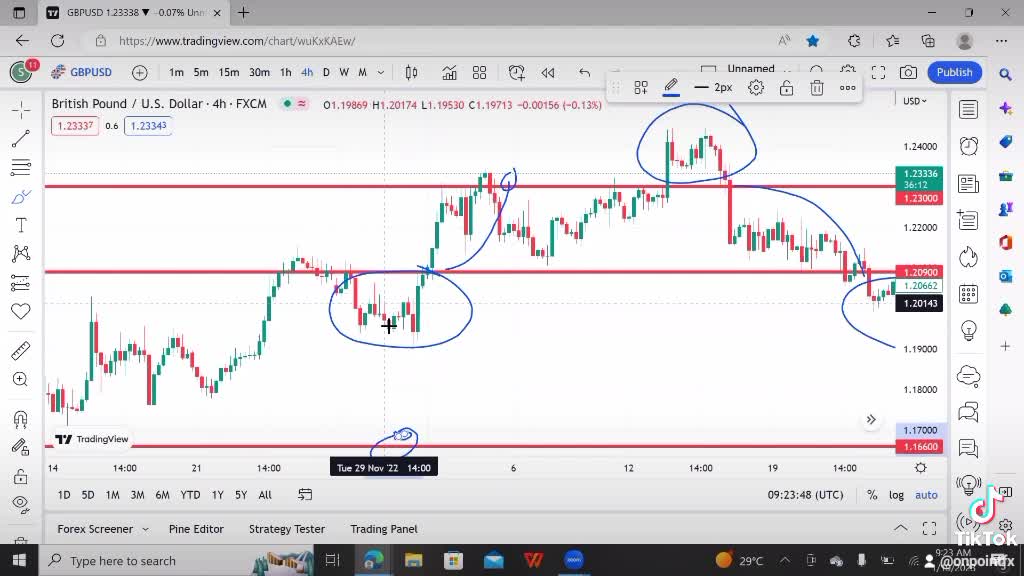
Task: Open the Fibonacci retracement tools
Action: tap(21, 167)
